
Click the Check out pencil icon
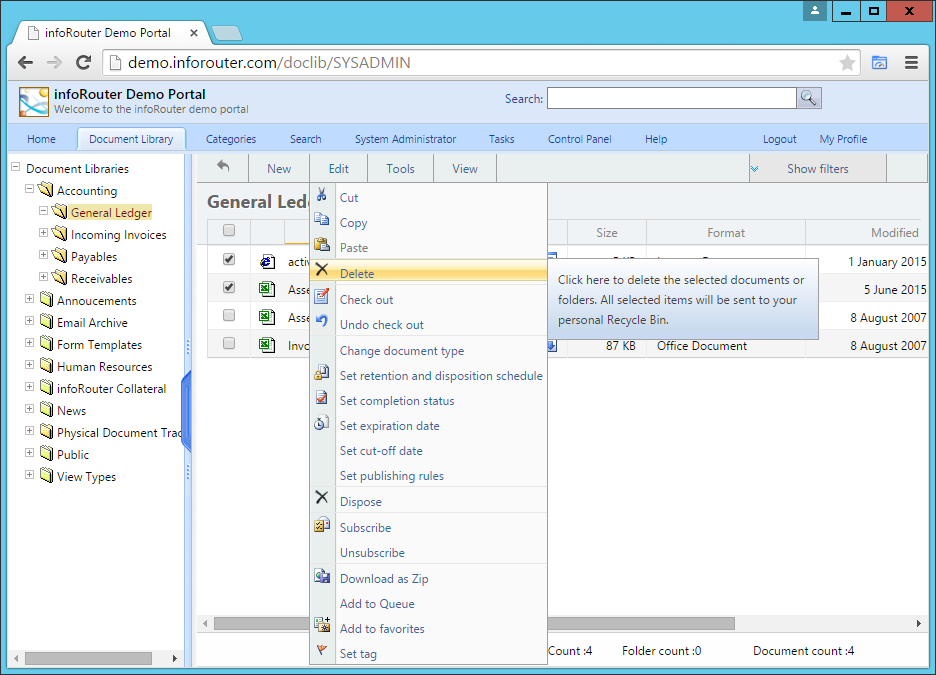322,295
